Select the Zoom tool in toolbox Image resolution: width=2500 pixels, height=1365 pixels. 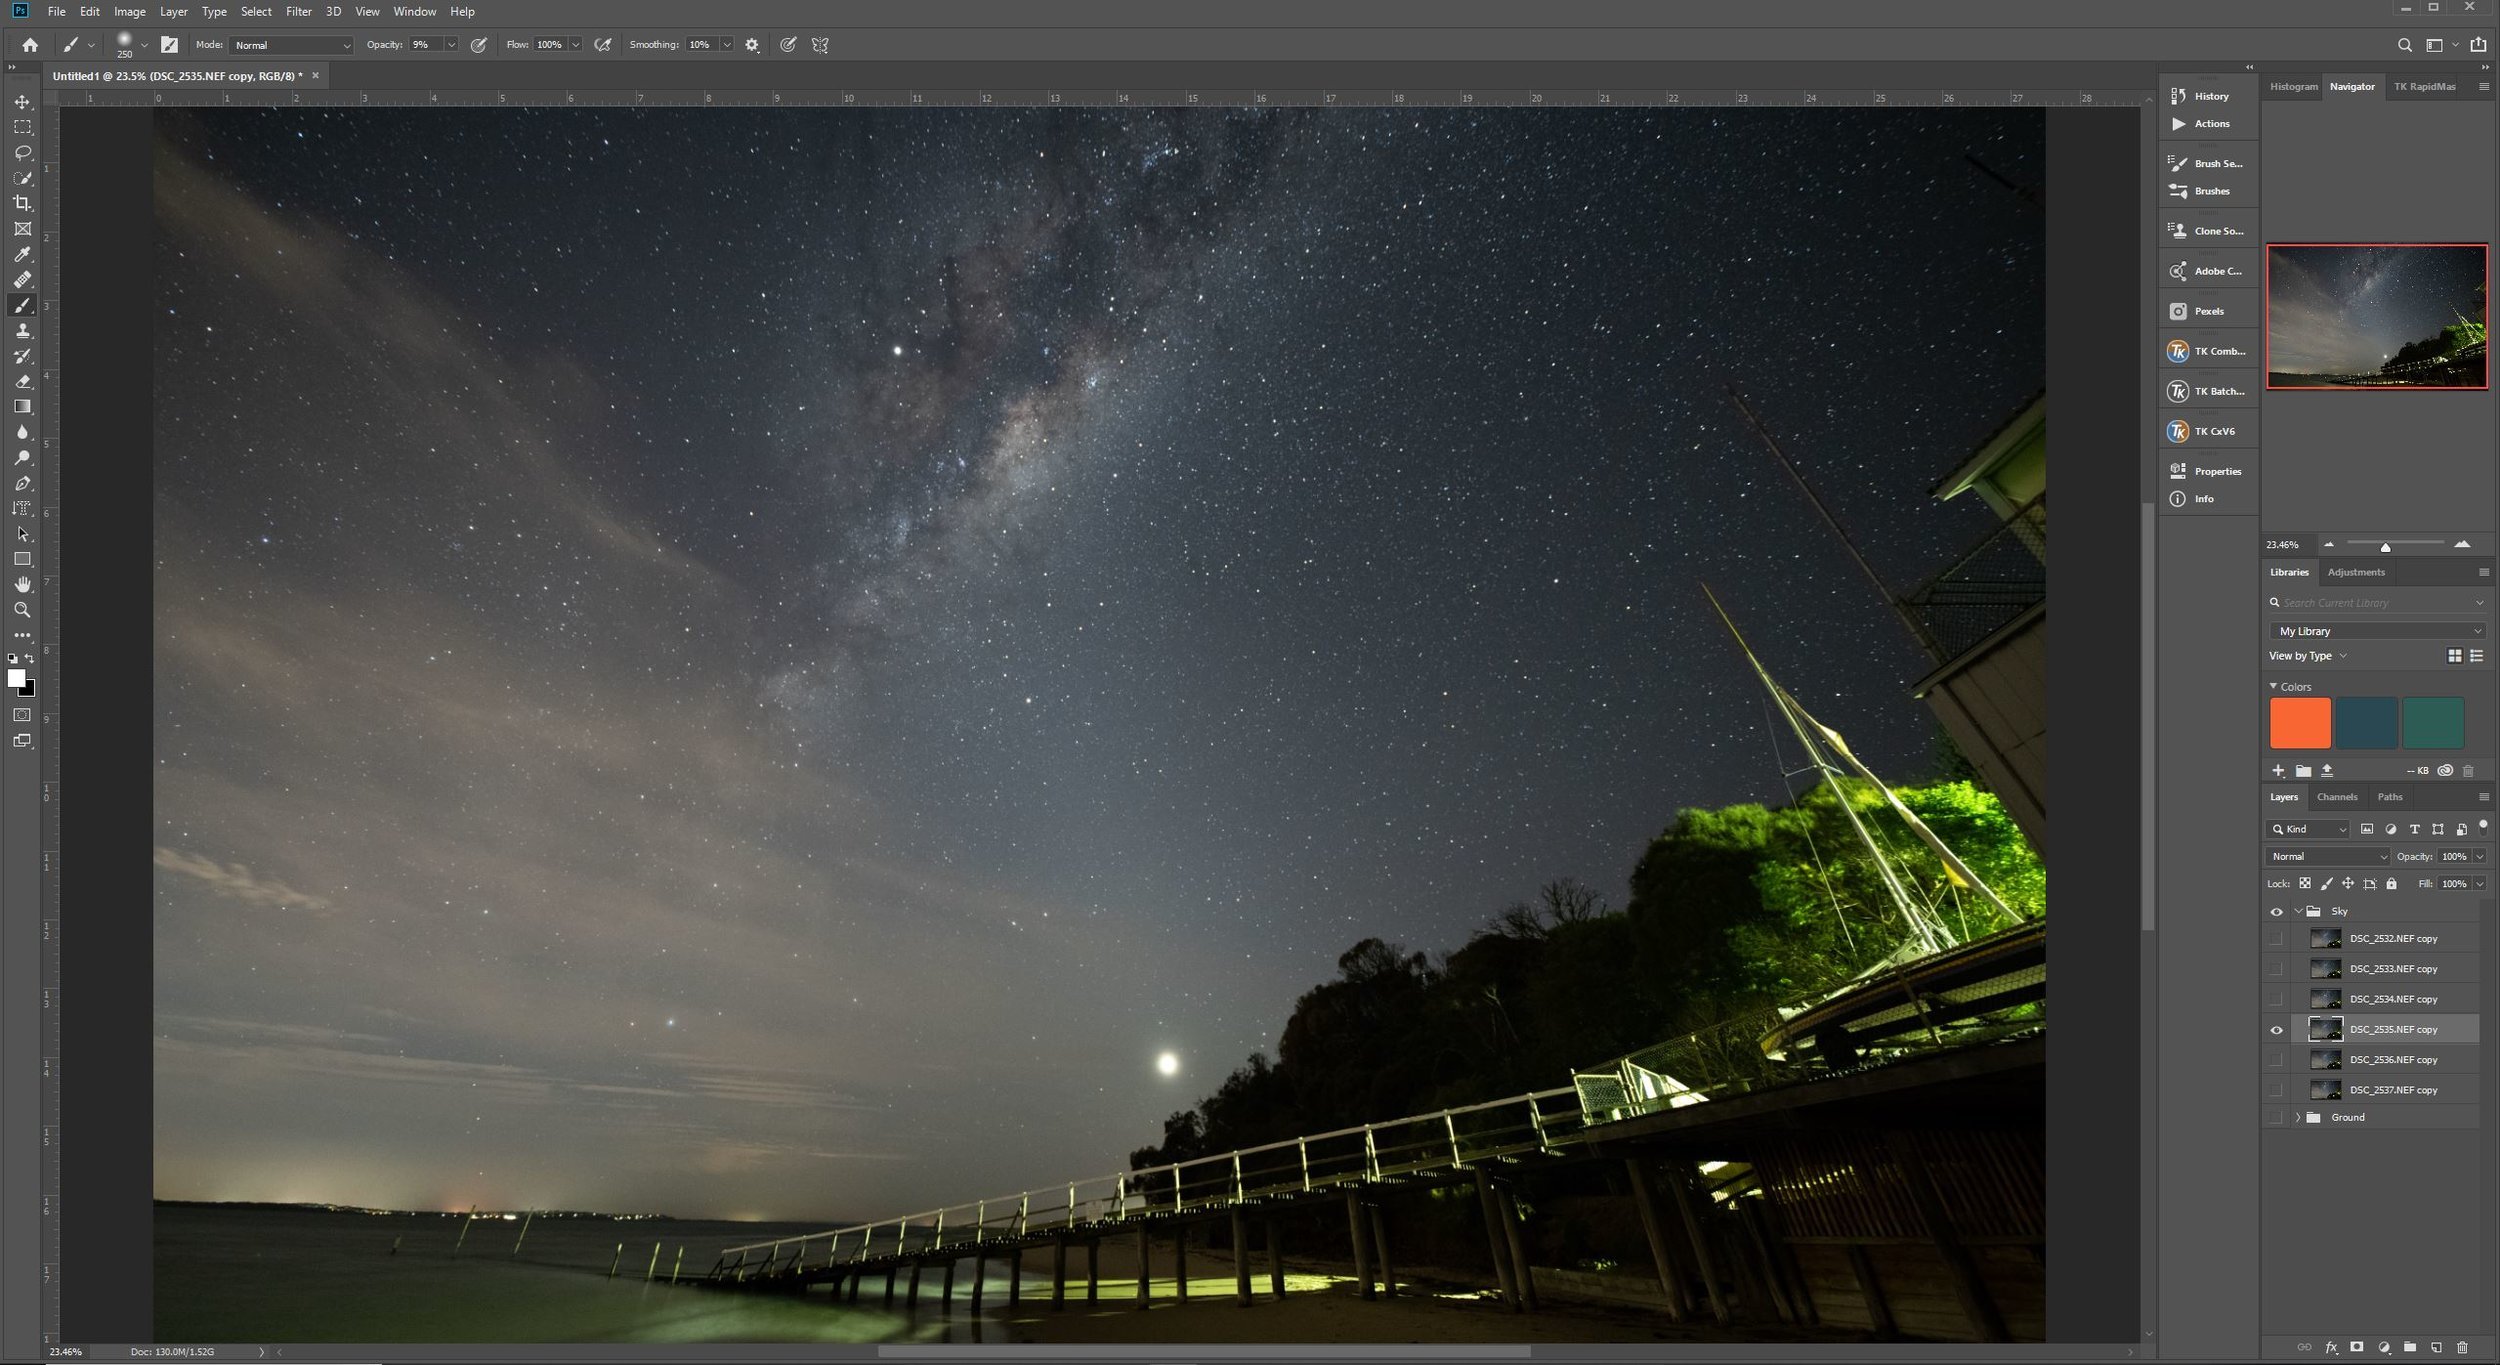tap(22, 610)
